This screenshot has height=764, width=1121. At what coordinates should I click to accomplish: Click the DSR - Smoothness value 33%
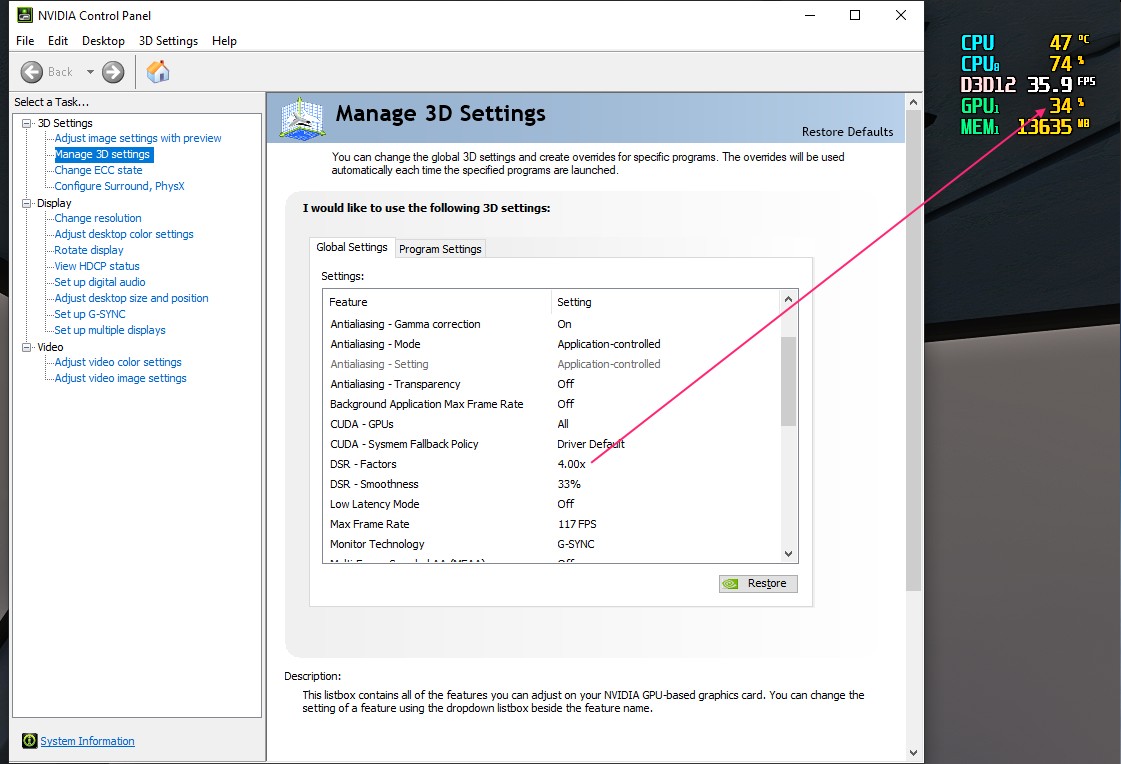click(x=569, y=484)
